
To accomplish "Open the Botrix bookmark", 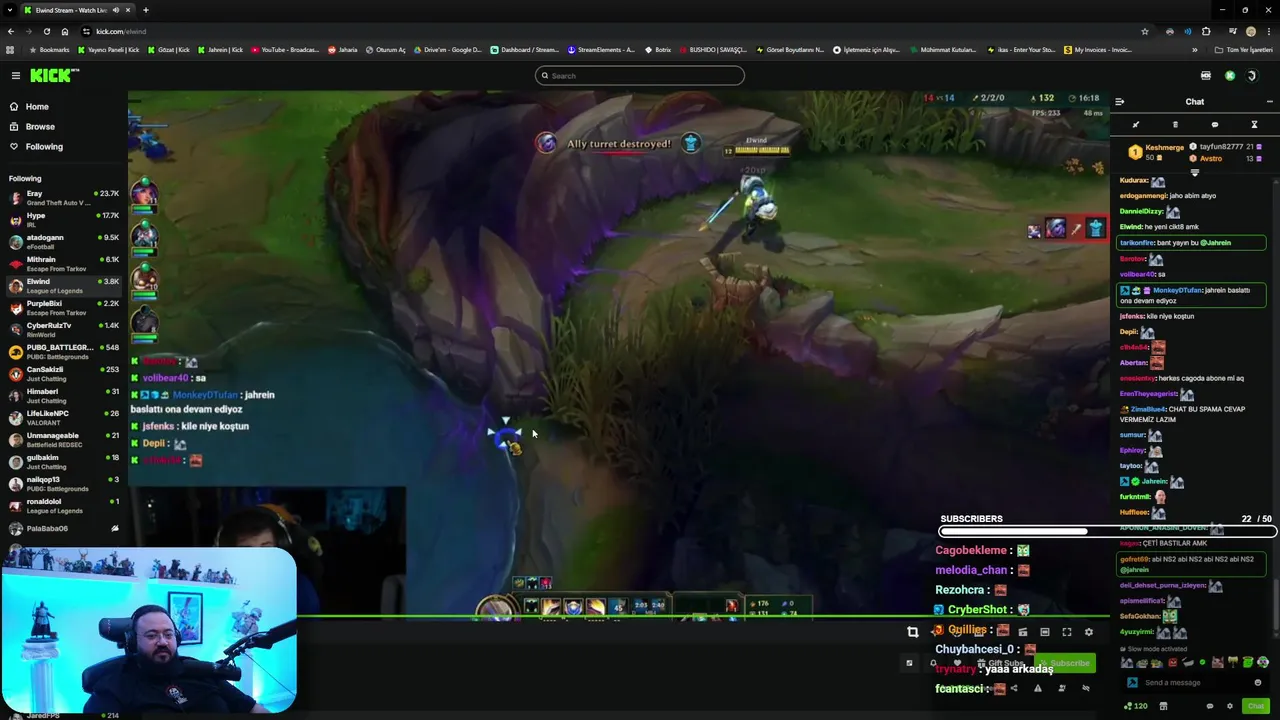I will 658,50.
